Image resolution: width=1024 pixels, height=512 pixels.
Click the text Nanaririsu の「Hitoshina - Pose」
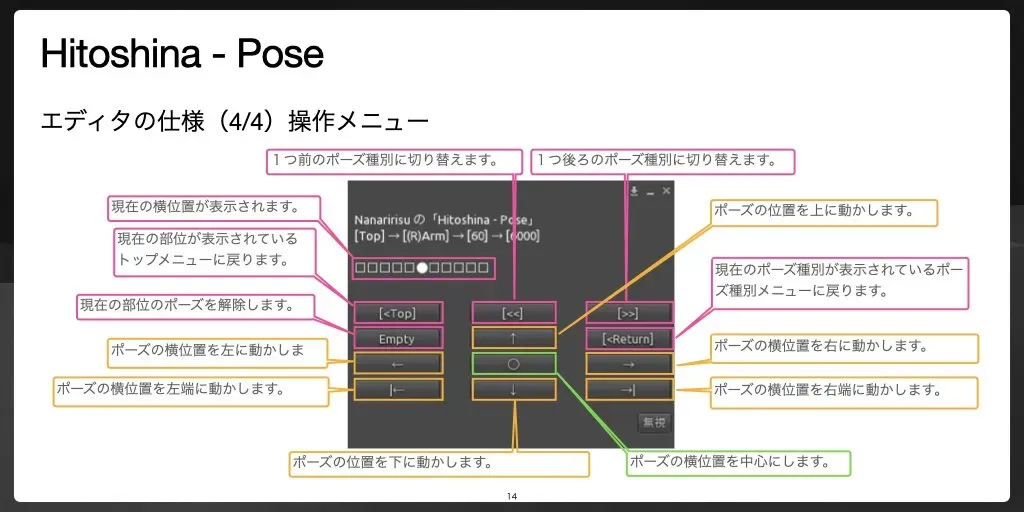pyautogui.click(x=445, y=219)
